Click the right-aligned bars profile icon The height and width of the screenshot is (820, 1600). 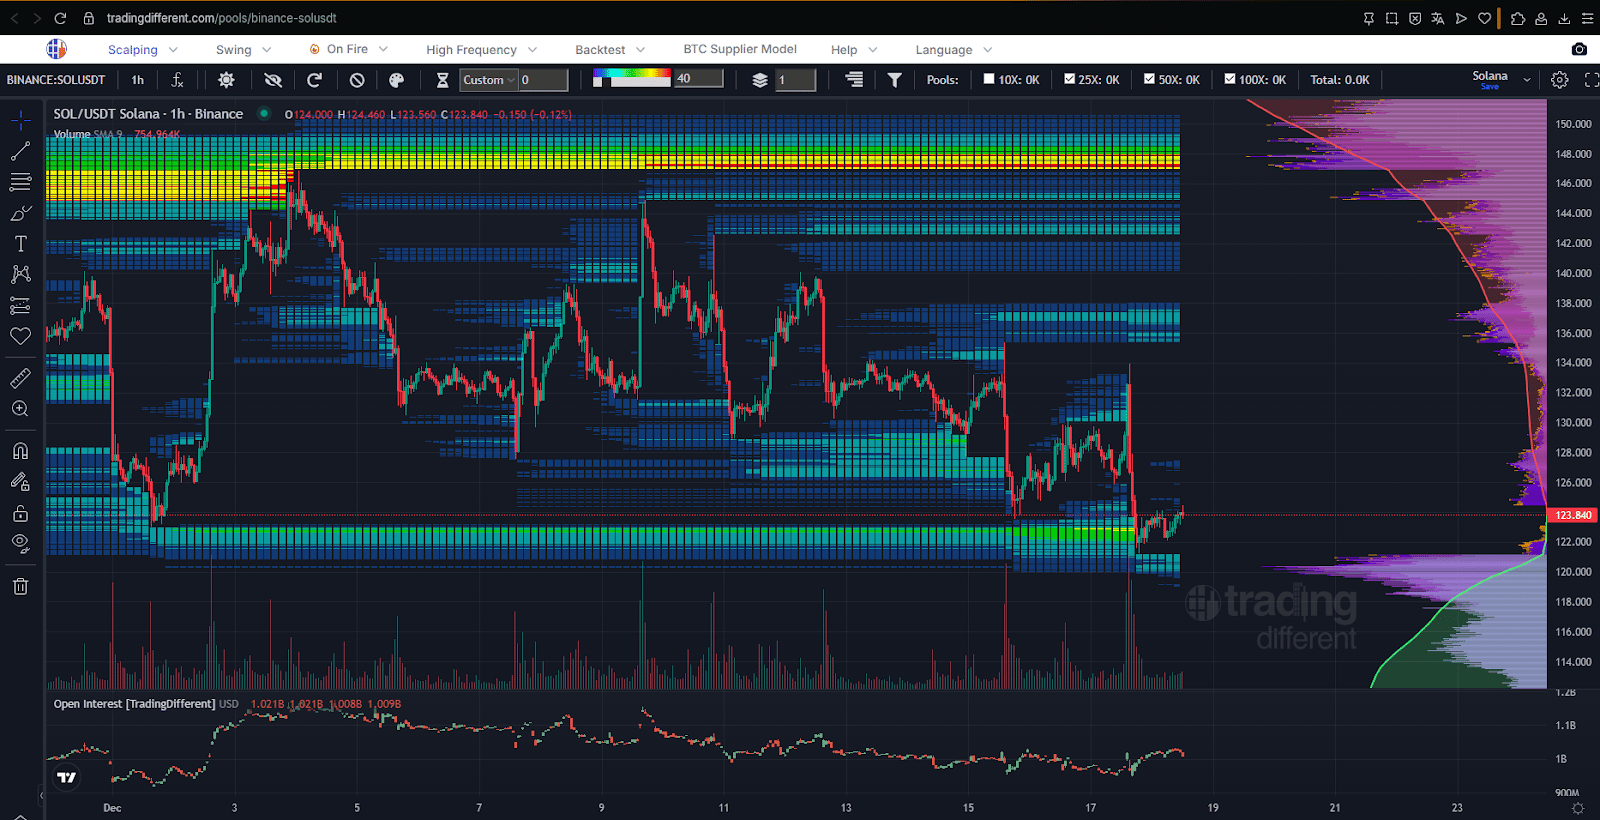click(x=854, y=80)
